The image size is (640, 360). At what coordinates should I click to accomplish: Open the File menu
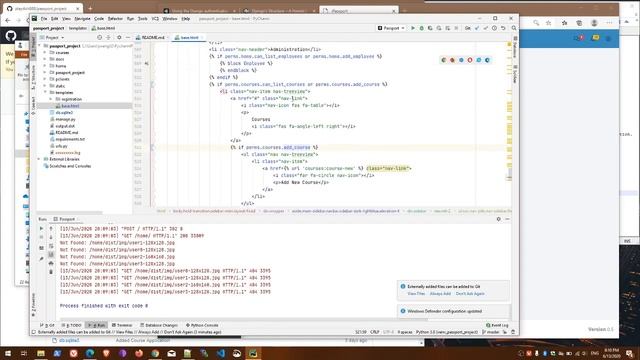click(44, 19)
